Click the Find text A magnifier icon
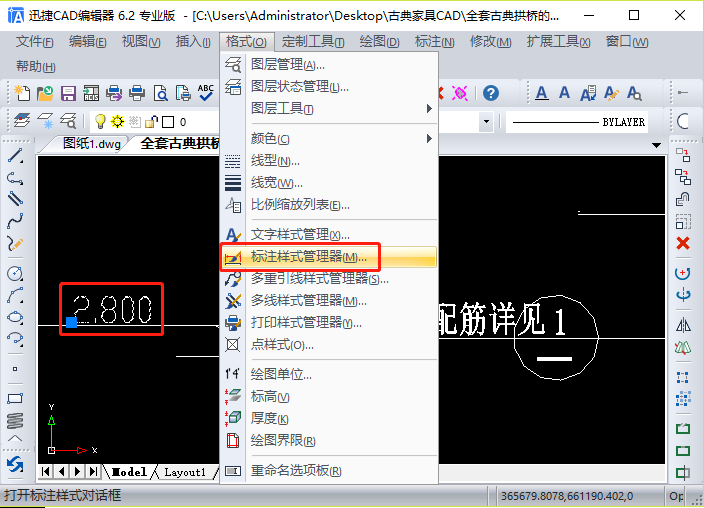 click(634, 93)
